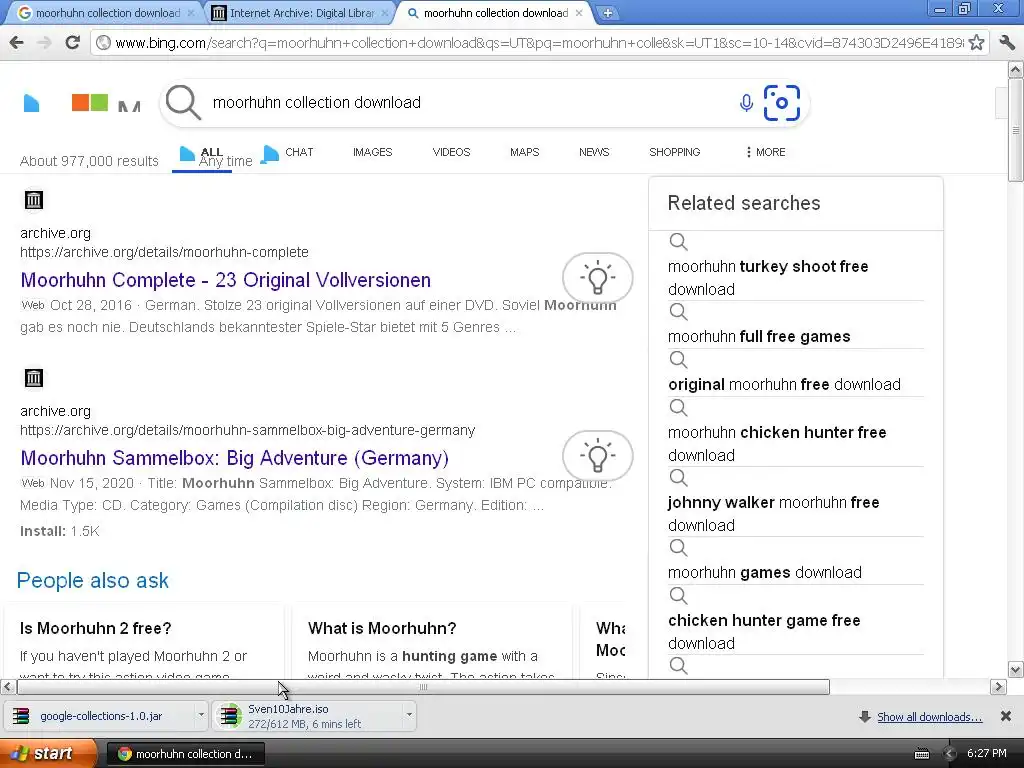Open Moorhuhn Sammelbox: Big Adventure (Germany) link
The width and height of the screenshot is (1024, 768).
coord(234,458)
